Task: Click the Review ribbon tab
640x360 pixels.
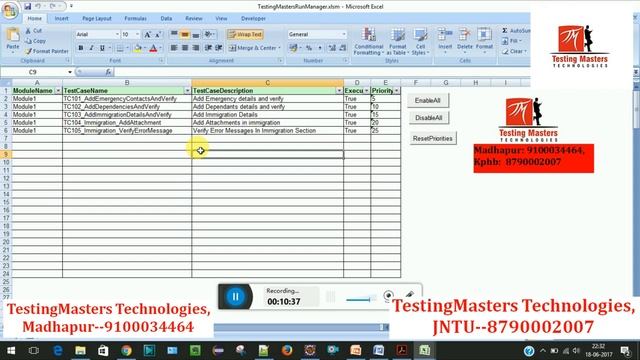Action: click(193, 18)
